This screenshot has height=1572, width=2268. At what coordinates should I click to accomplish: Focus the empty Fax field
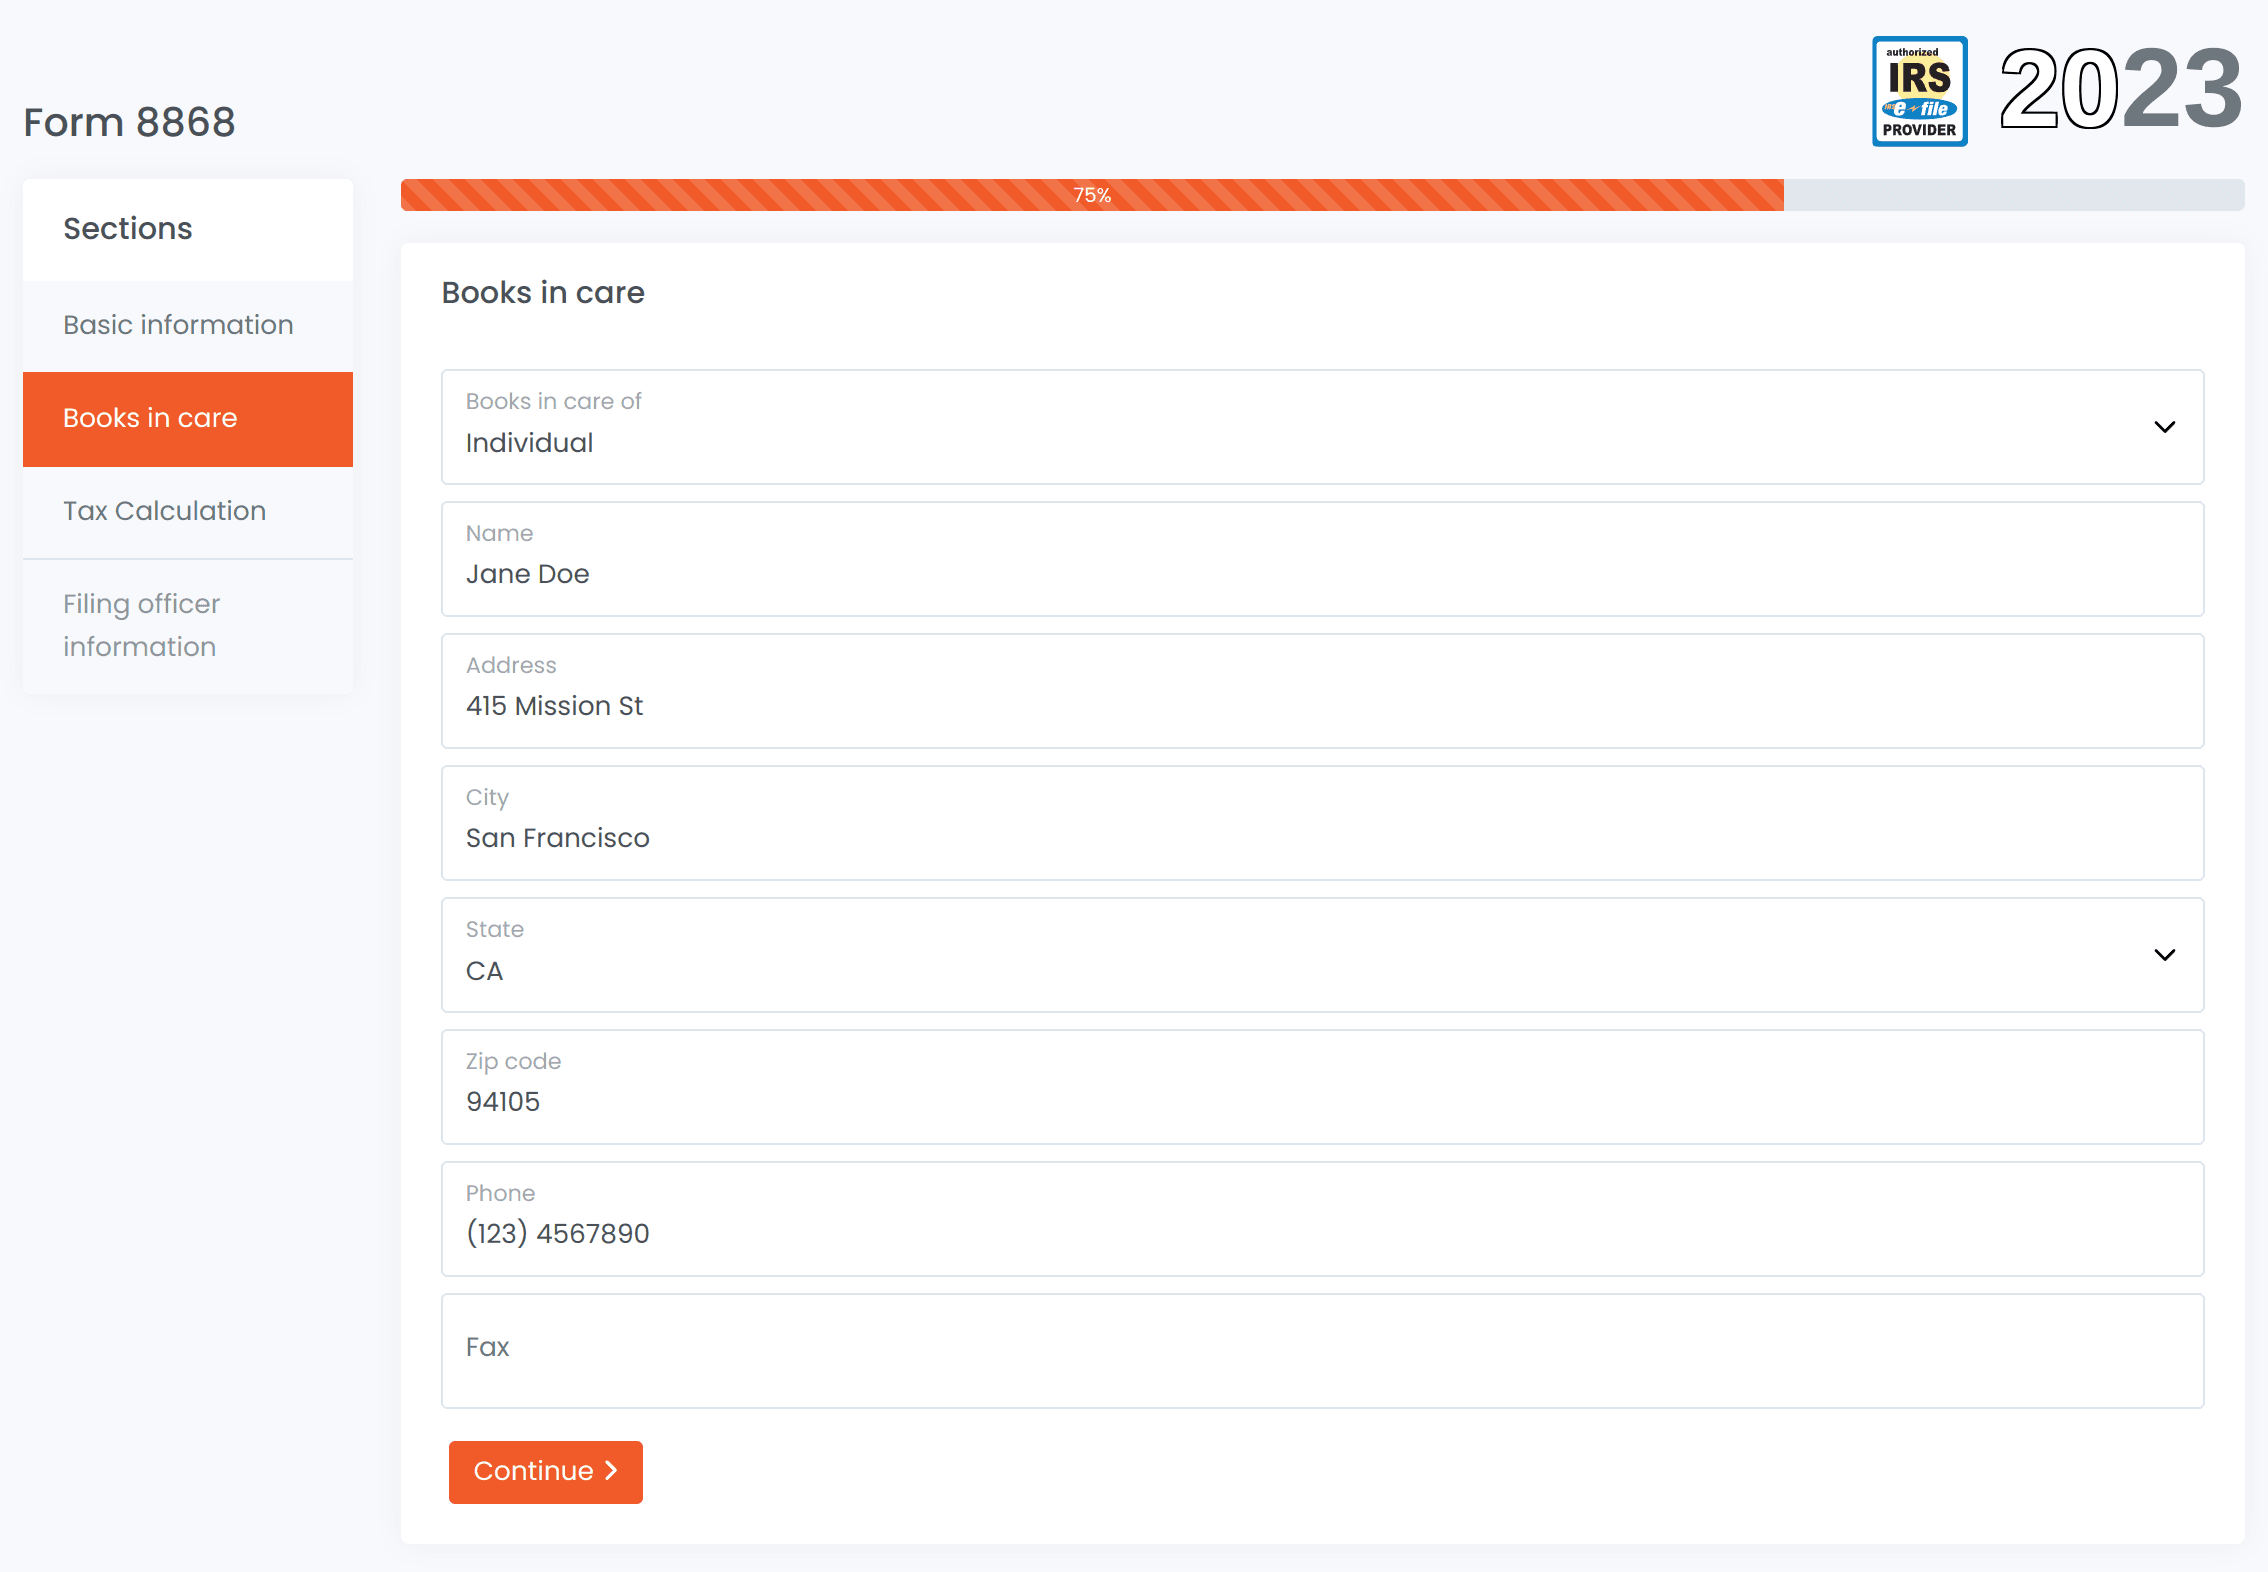click(x=1322, y=1351)
